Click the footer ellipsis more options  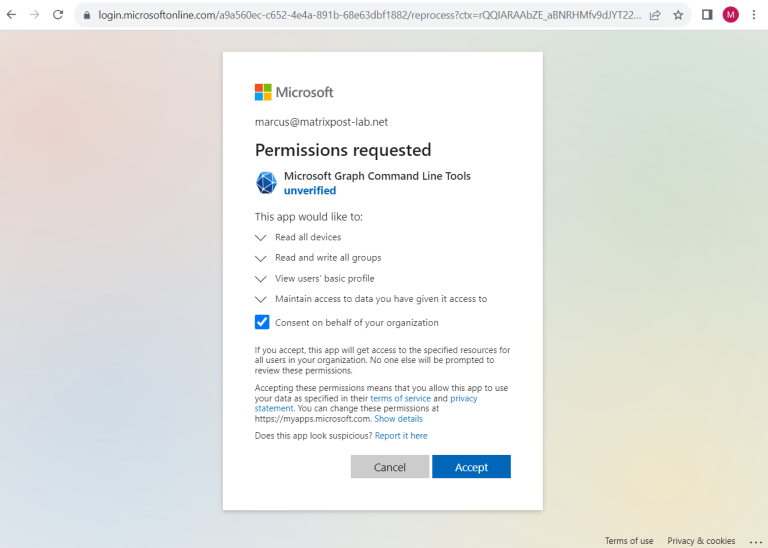[756, 542]
